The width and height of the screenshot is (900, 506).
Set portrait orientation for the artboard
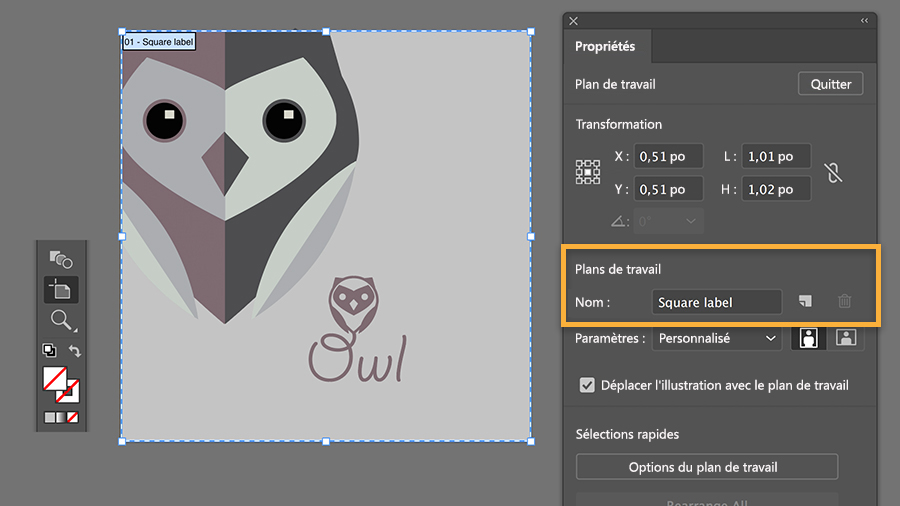(809, 338)
